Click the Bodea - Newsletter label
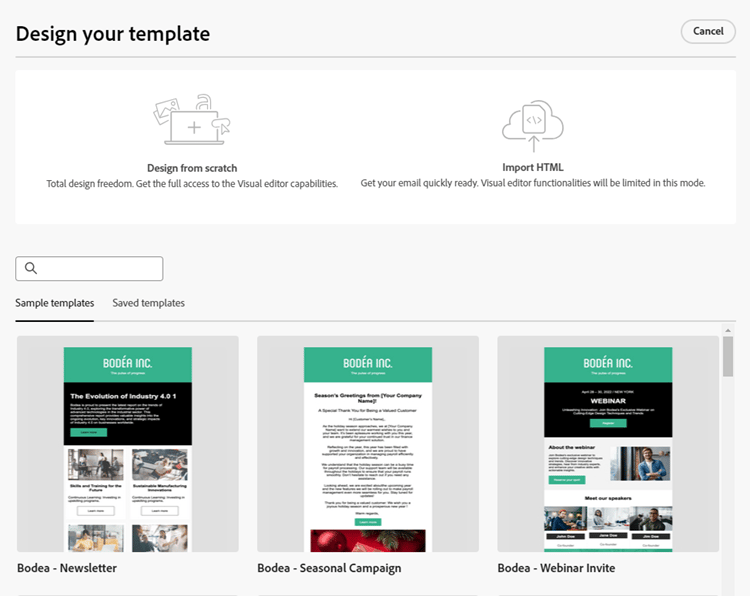 [67, 568]
